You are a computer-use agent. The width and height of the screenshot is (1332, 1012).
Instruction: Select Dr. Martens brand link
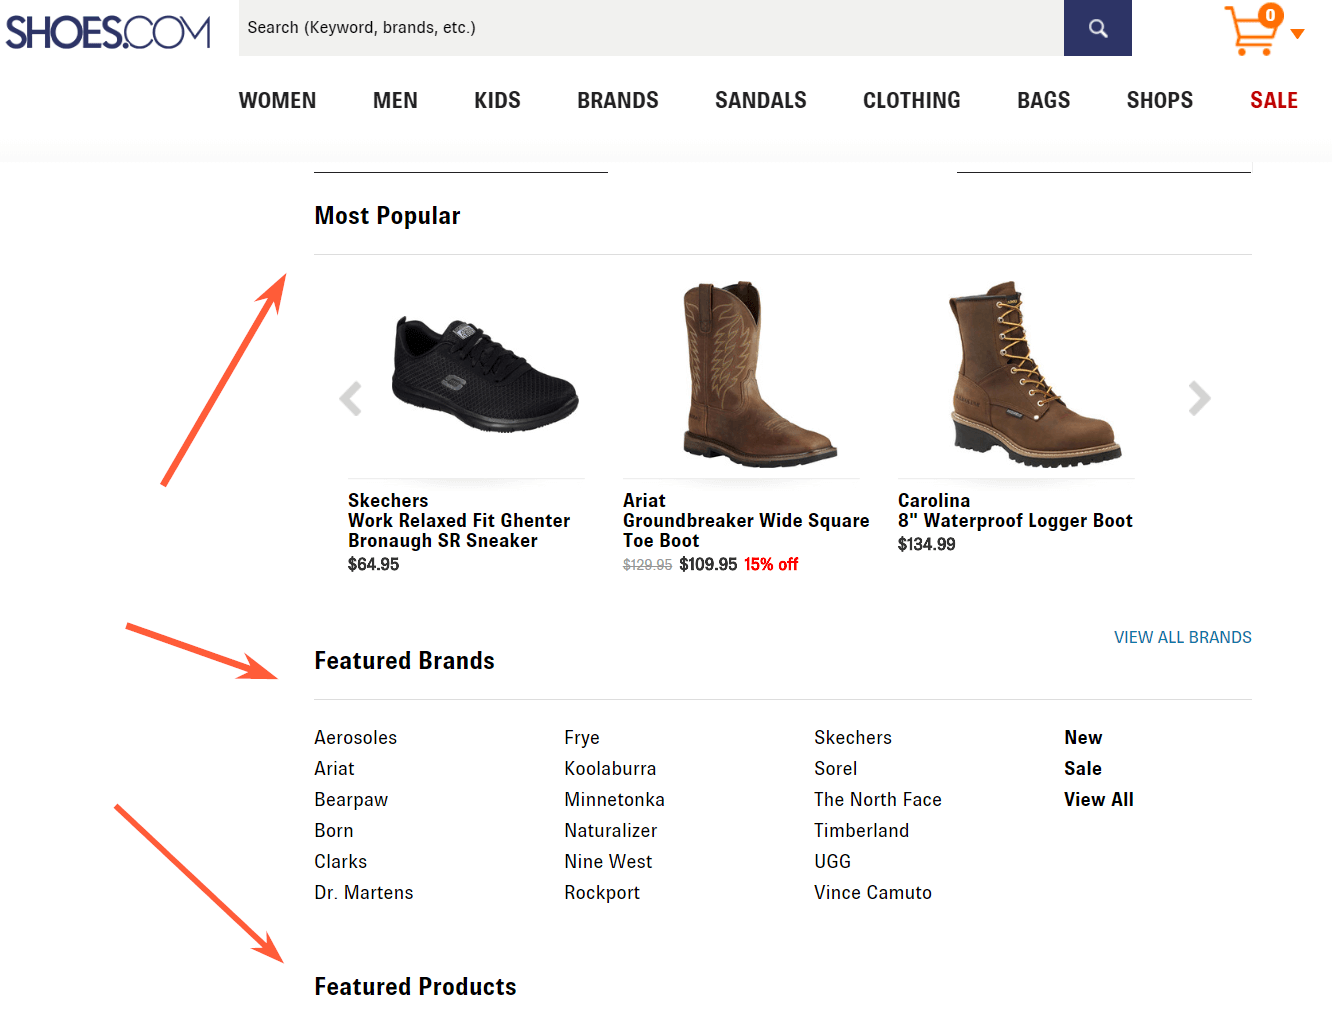point(364,892)
